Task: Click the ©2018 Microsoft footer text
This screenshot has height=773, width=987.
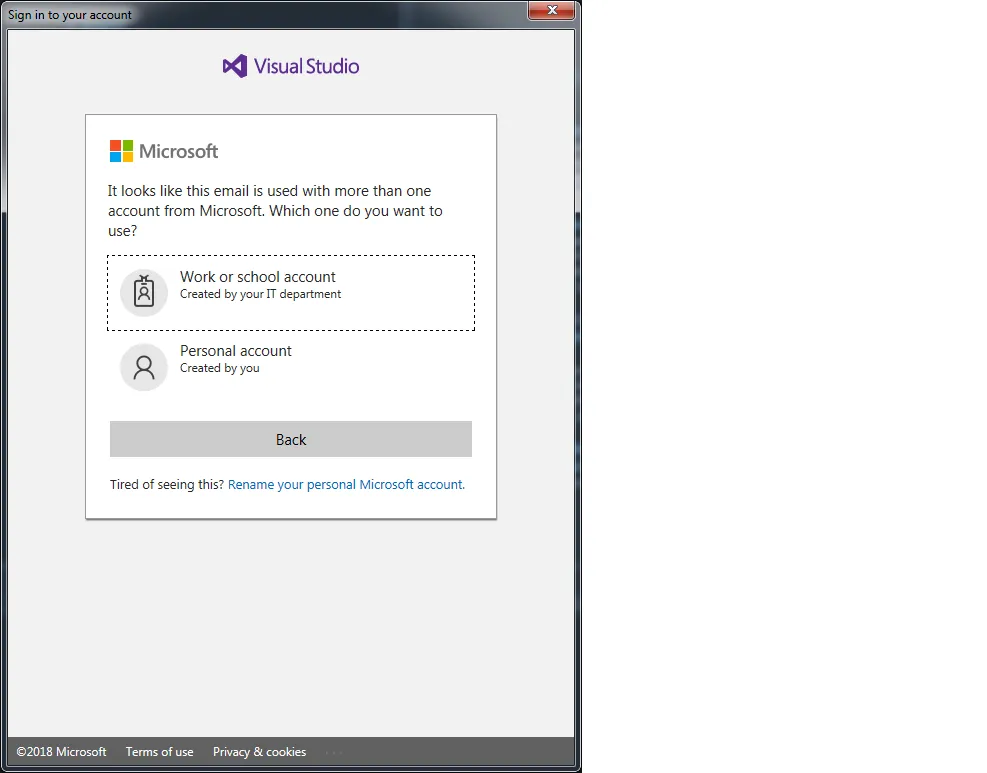Action: (62, 752)
